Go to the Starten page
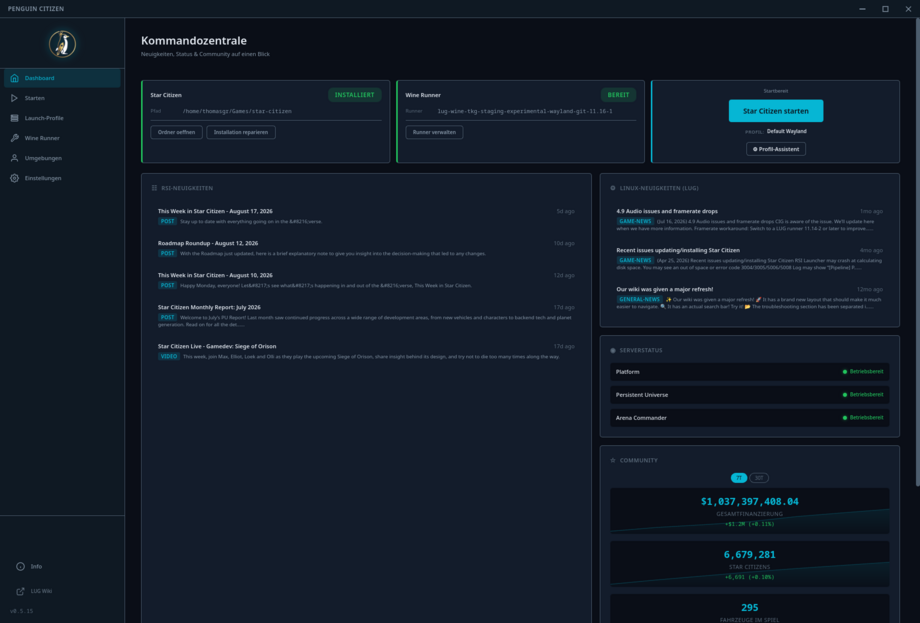920x623 pixels. [62, 98]
